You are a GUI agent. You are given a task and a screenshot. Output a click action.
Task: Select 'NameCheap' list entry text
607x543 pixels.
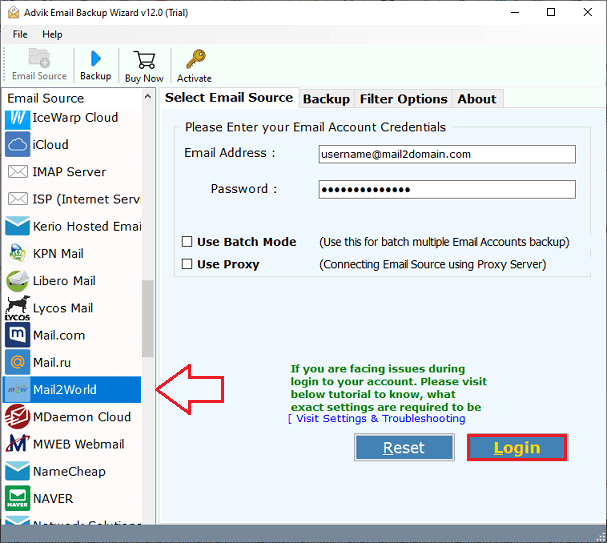[69, 471]
